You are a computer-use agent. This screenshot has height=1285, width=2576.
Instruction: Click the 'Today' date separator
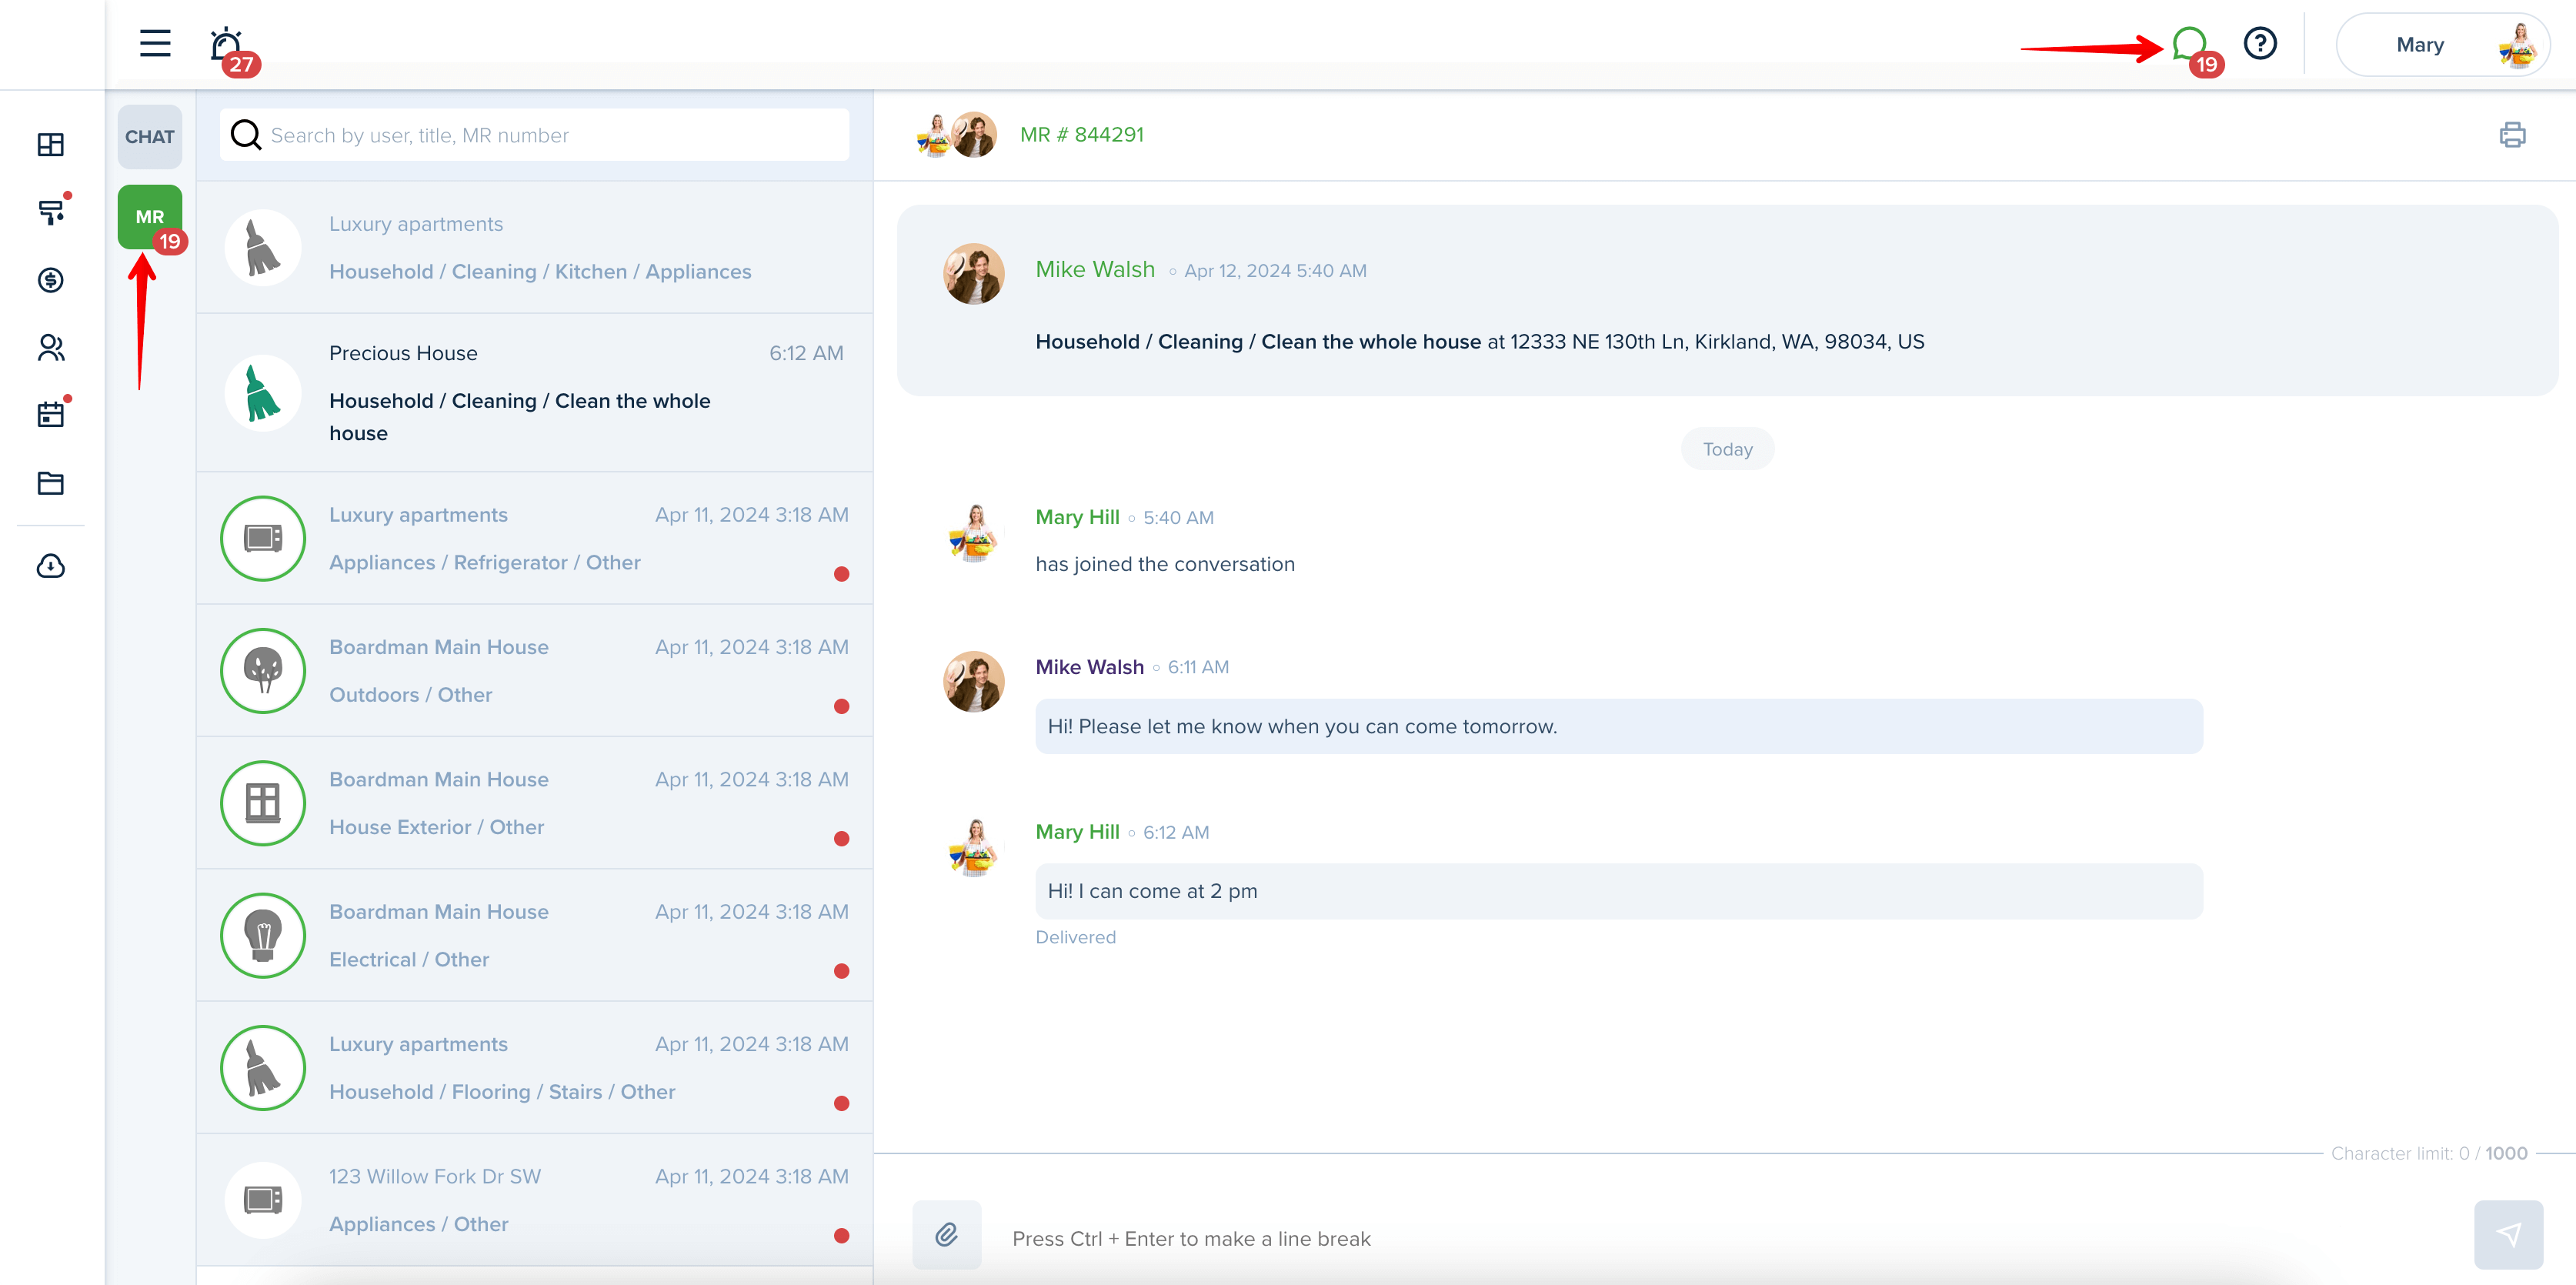pos(1727,449)
